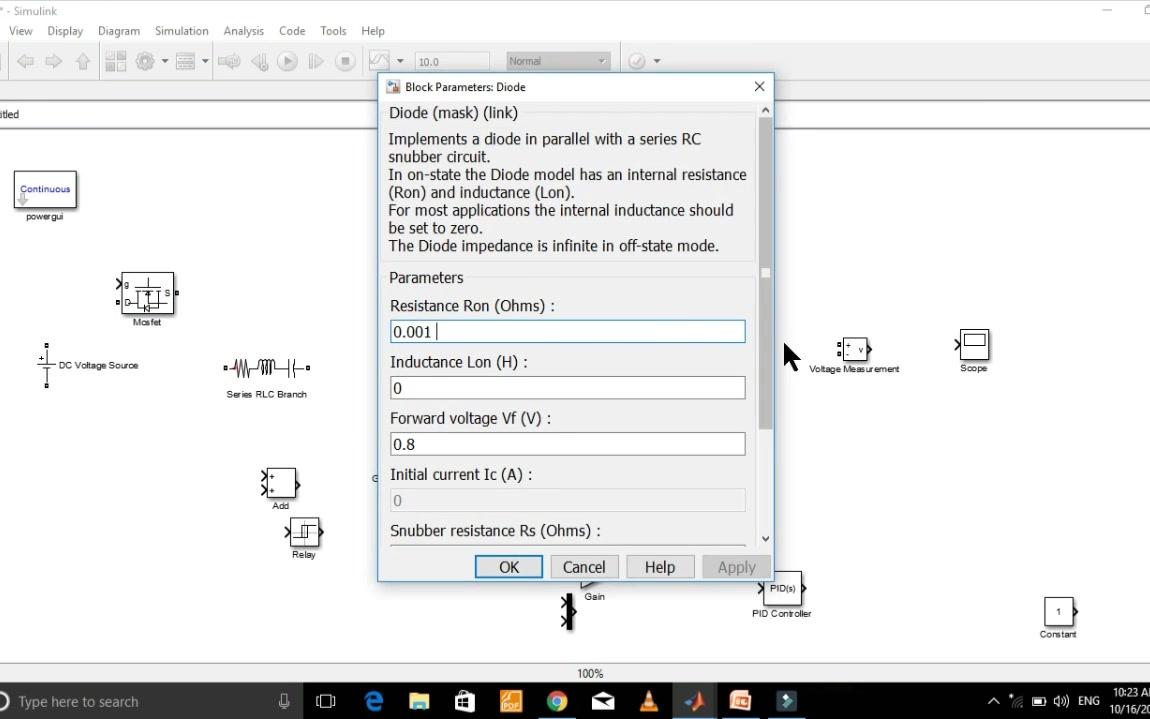Open Google Chrome from taskbar
Screen dimensions: 1150x719
pos(557,701)
